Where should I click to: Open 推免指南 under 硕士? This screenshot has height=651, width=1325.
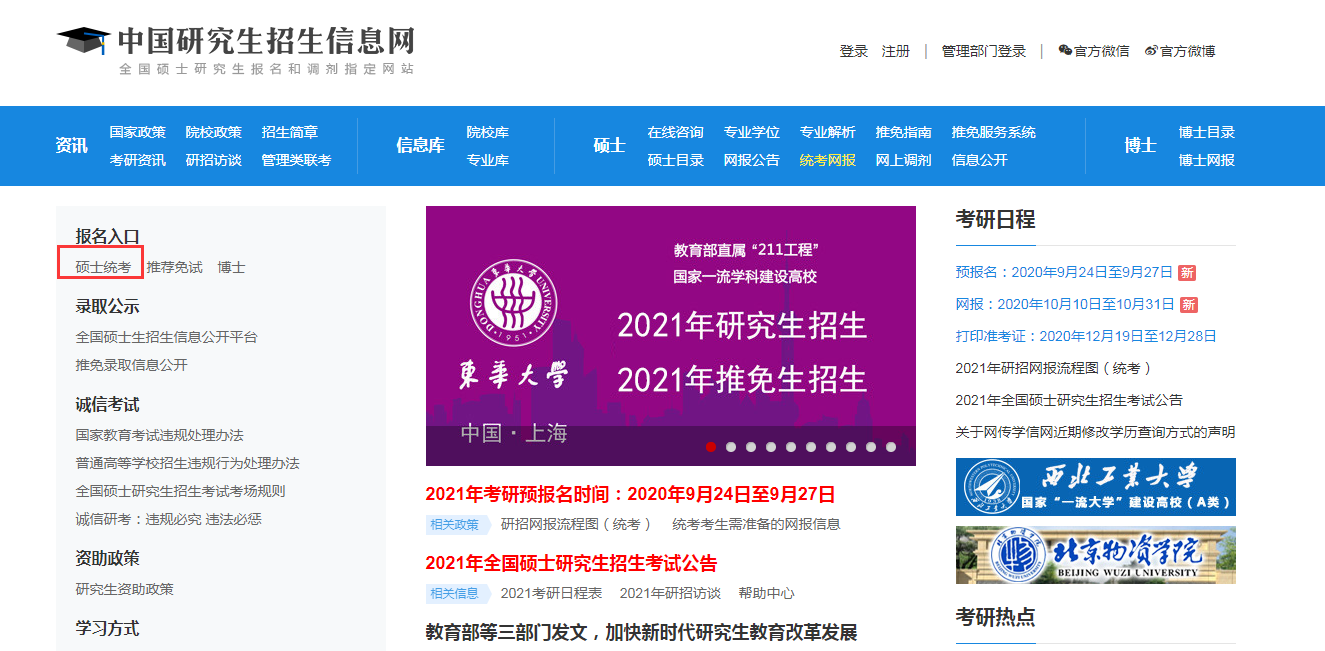pyautogui.click(x=904, y=132)
